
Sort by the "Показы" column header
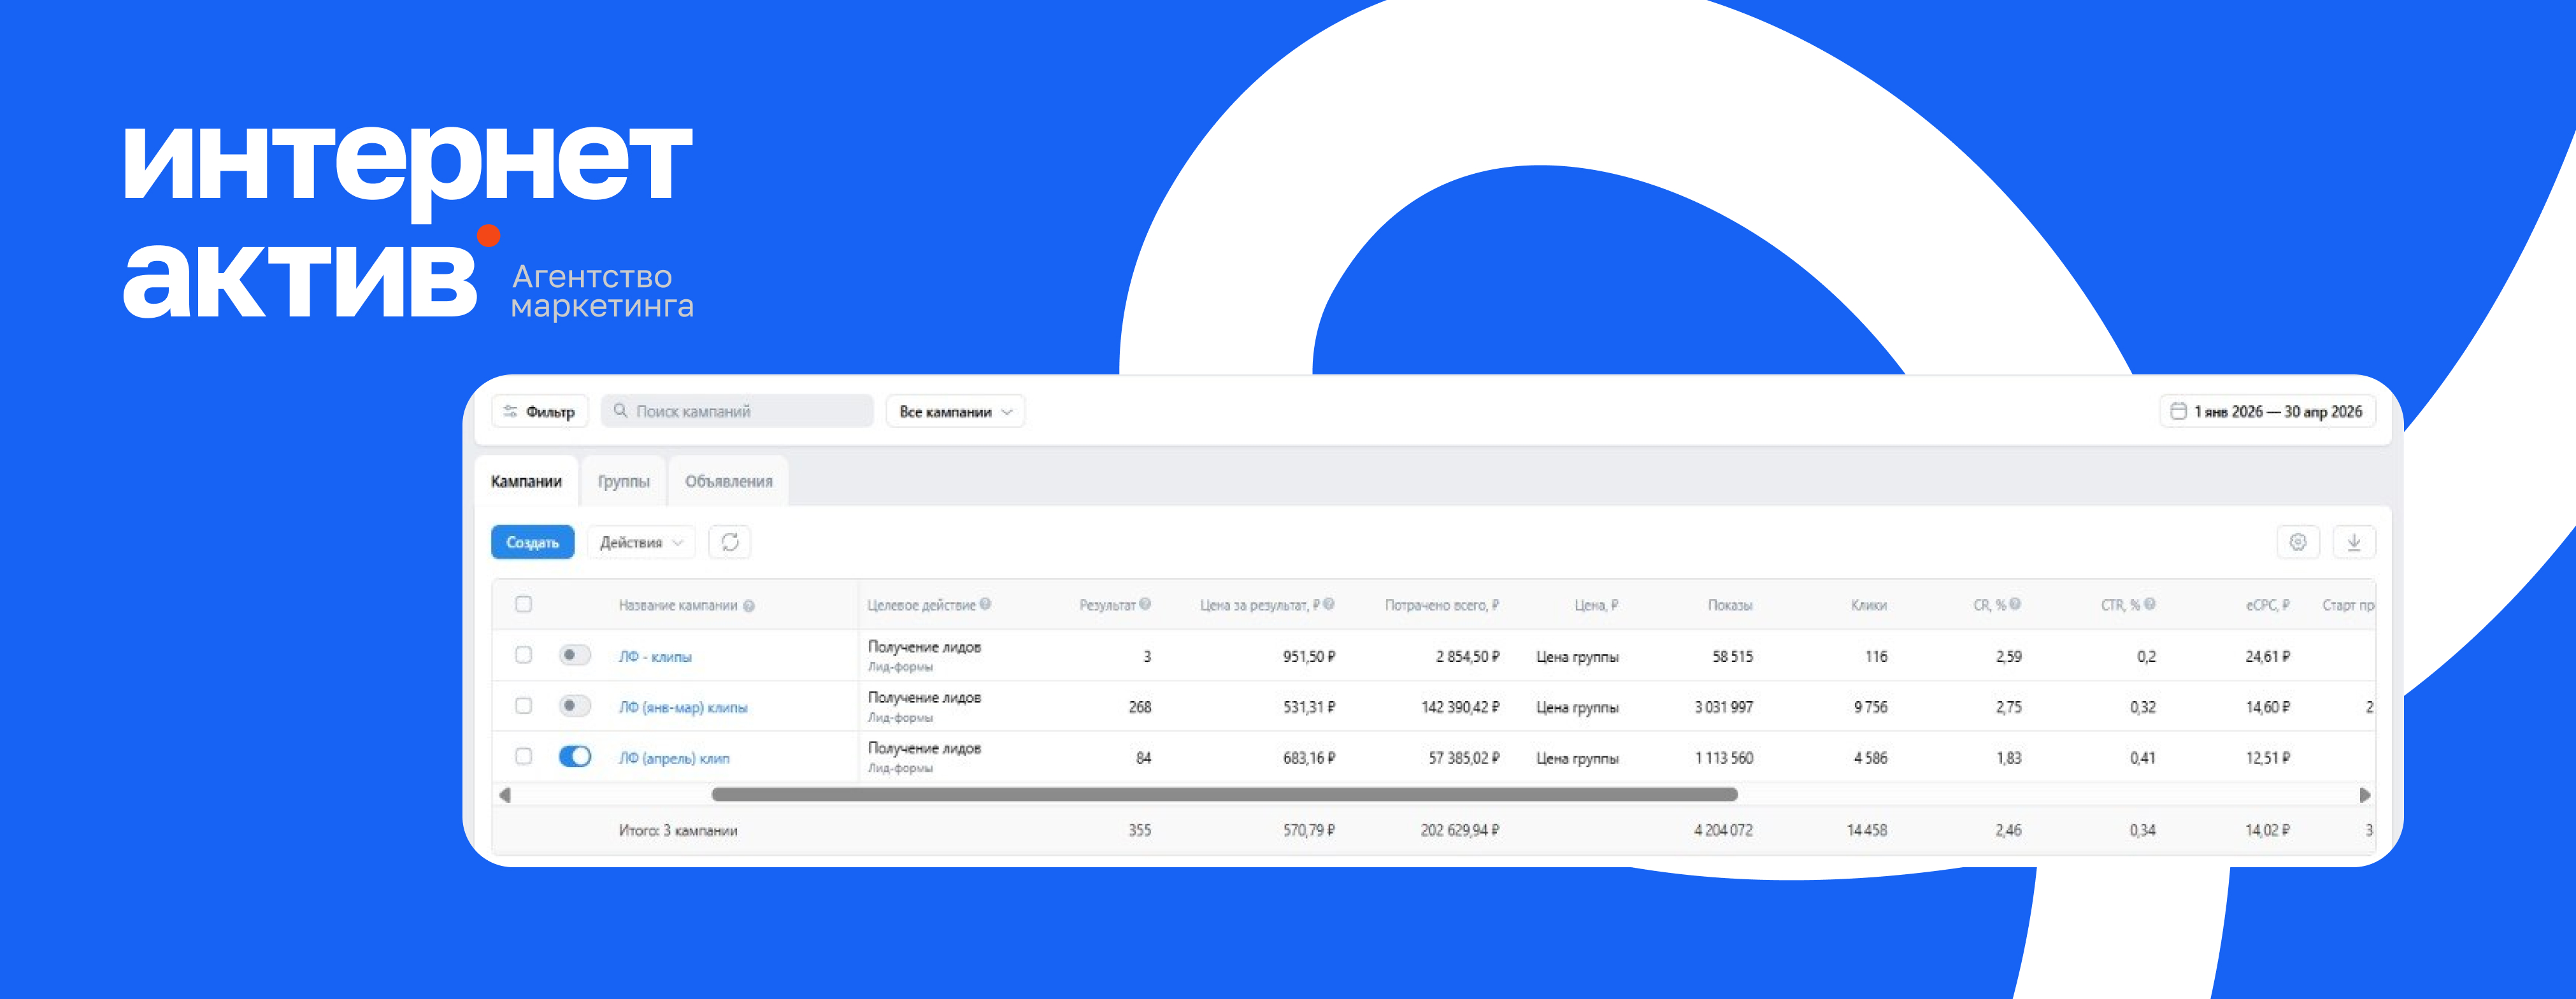click(1730, 605)
